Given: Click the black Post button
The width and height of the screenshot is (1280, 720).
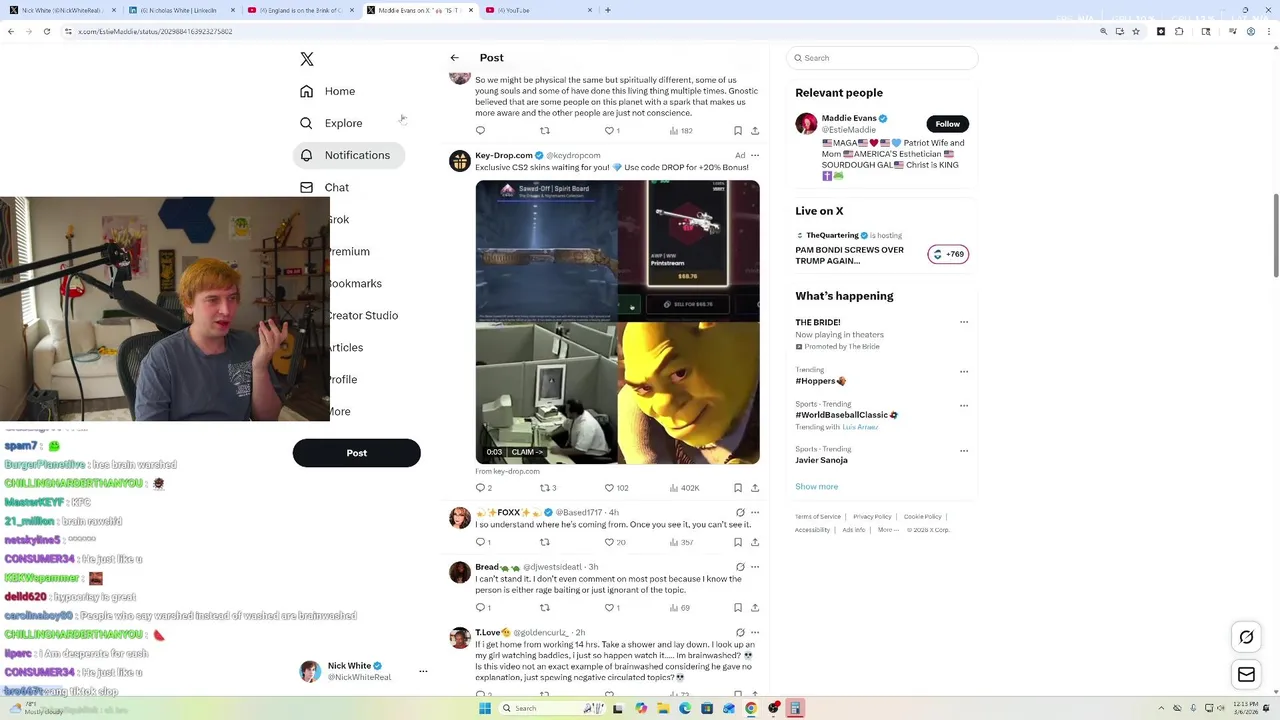Looking at the screenshot, I should [356, 453].
